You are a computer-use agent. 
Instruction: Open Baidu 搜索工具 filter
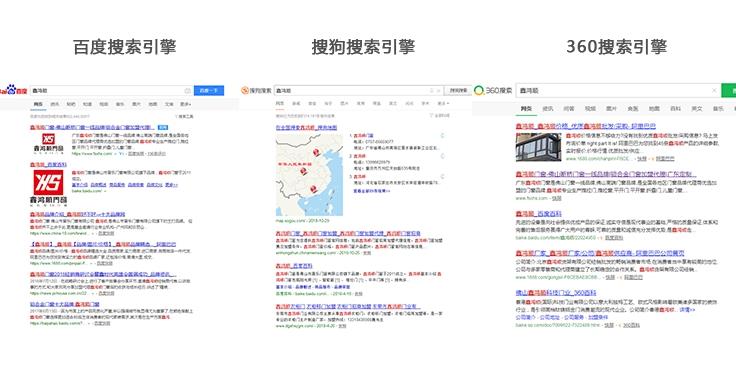pos(184,116)
